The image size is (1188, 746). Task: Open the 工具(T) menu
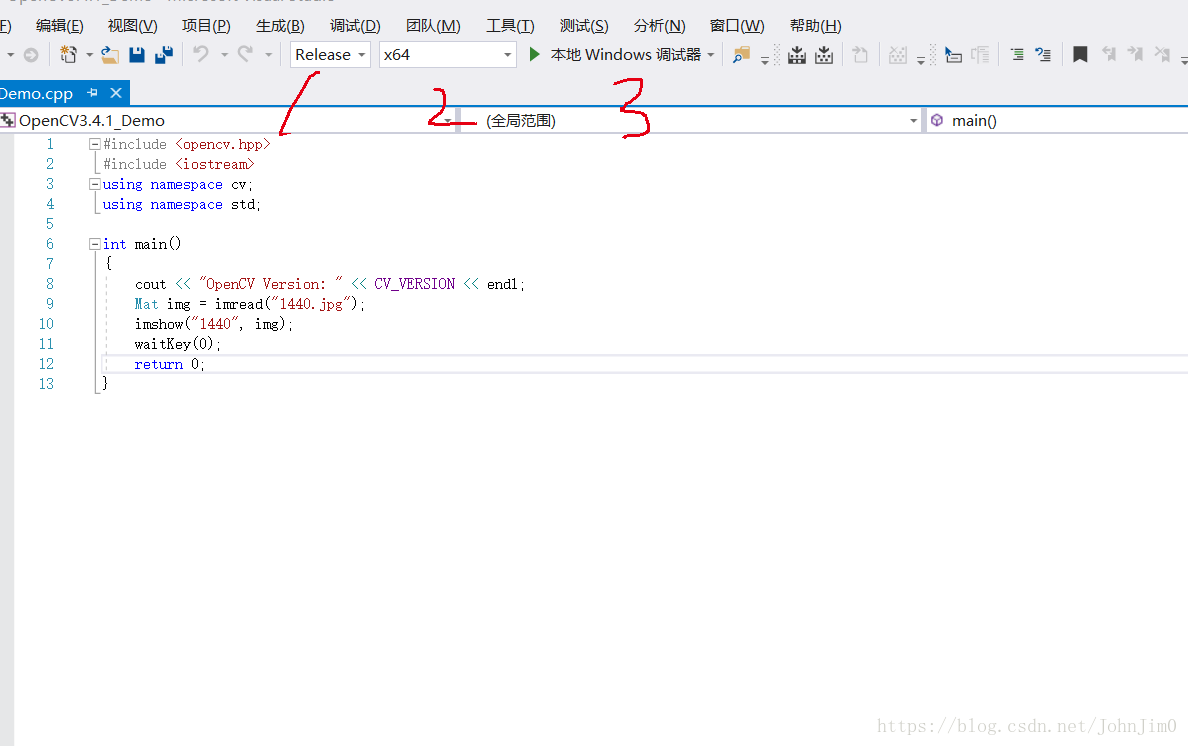[511, 26]
